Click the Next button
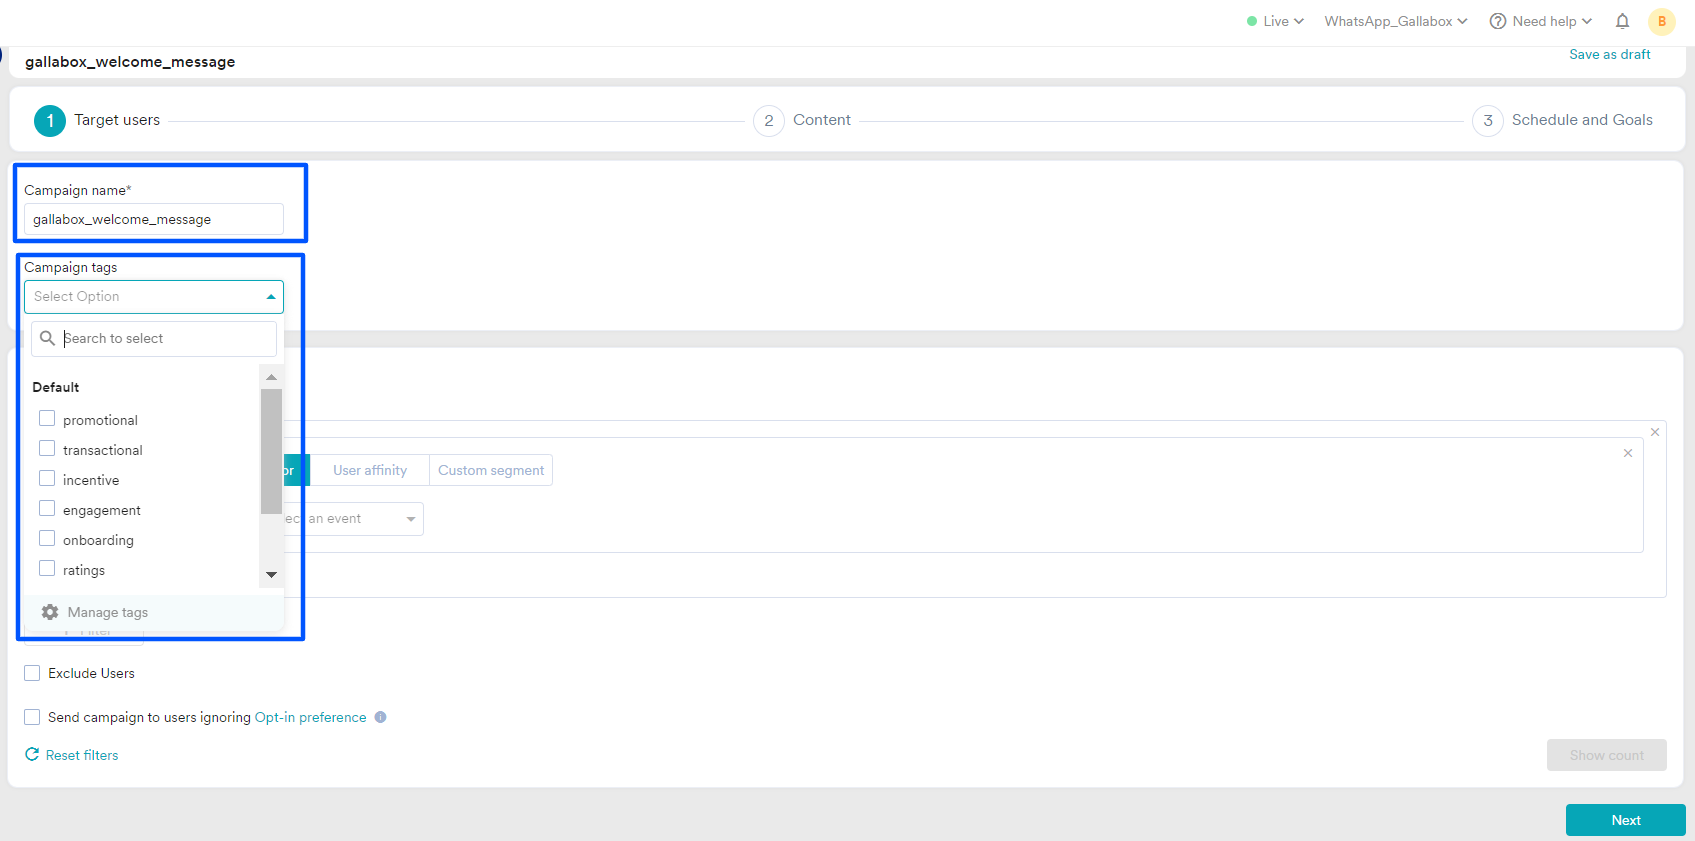This screenshot has width=1695, height=841. (x=1625, y=820)
